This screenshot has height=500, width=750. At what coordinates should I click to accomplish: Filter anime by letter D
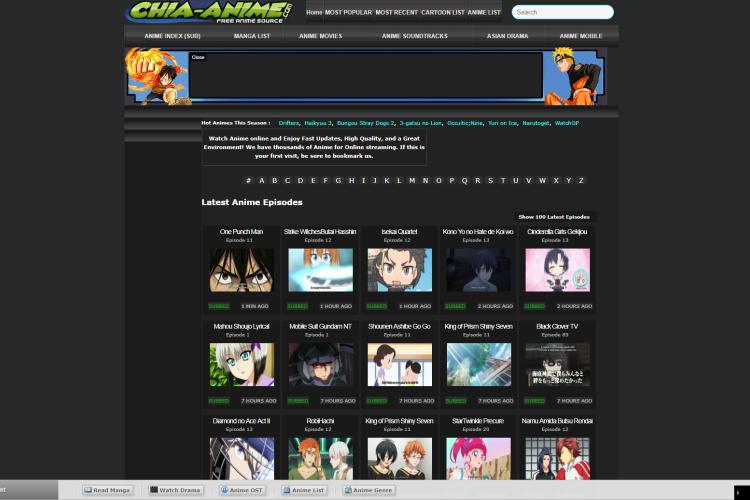pyautogui.click(x=300, y=181)
